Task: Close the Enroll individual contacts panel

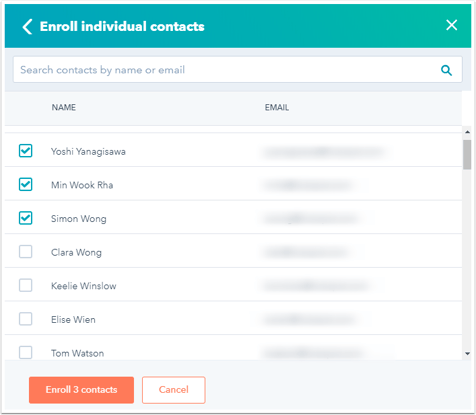Action: tap(451, 25)
